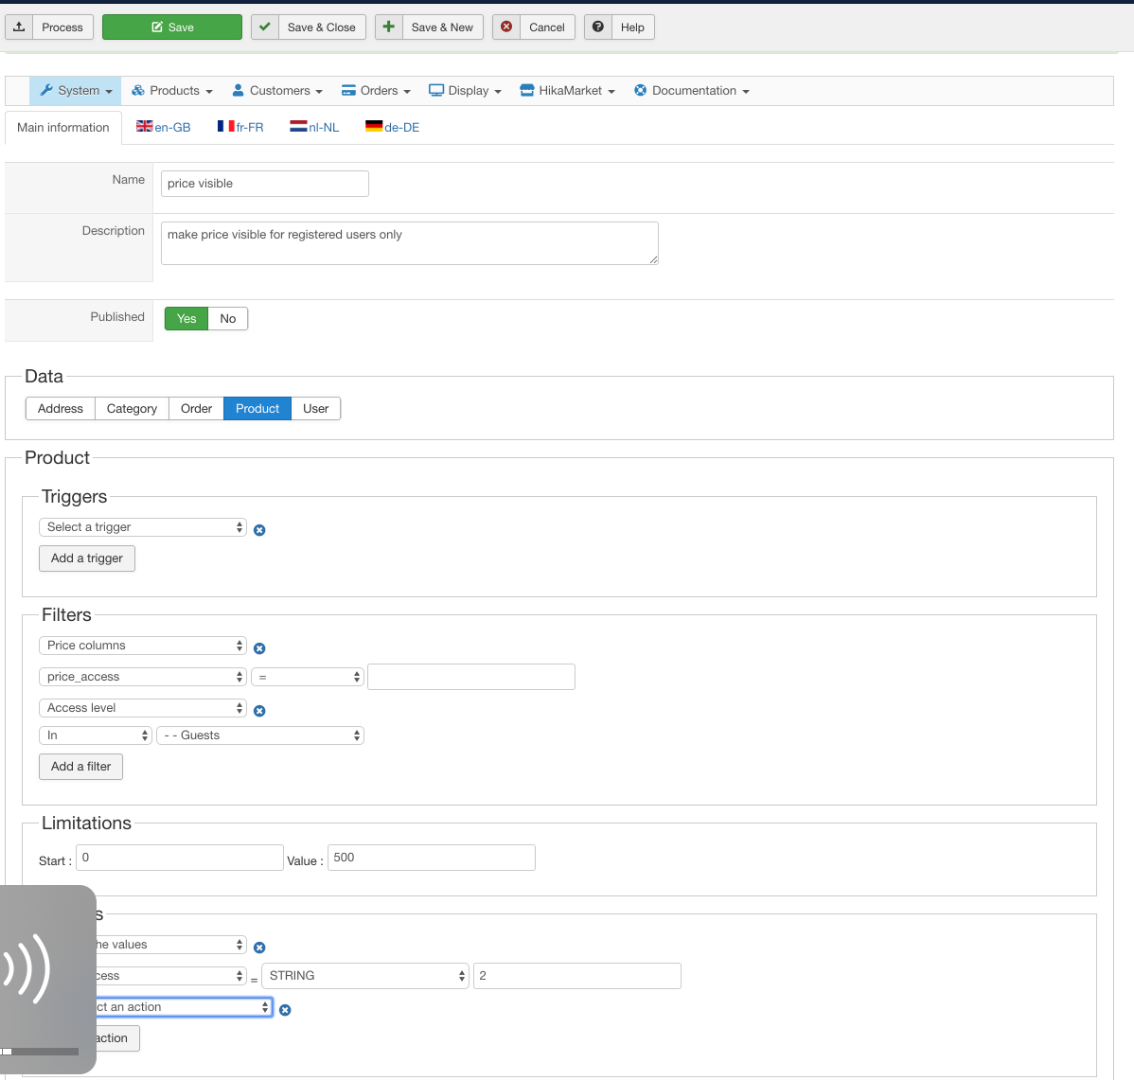The height and width of the screenshot is (1080, 1134).
Task: Open the Access level filter dropdown
Action: tap(142, 707)
